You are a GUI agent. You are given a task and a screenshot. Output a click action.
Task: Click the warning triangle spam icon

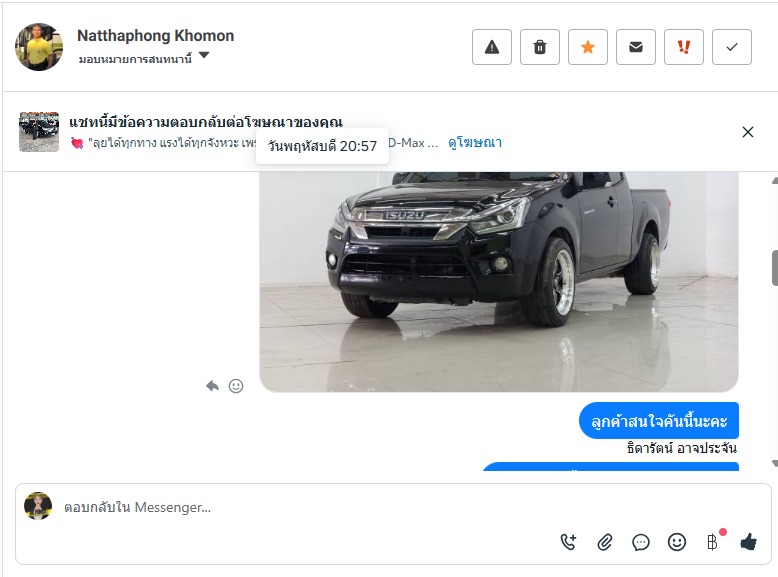click(492, 47)
